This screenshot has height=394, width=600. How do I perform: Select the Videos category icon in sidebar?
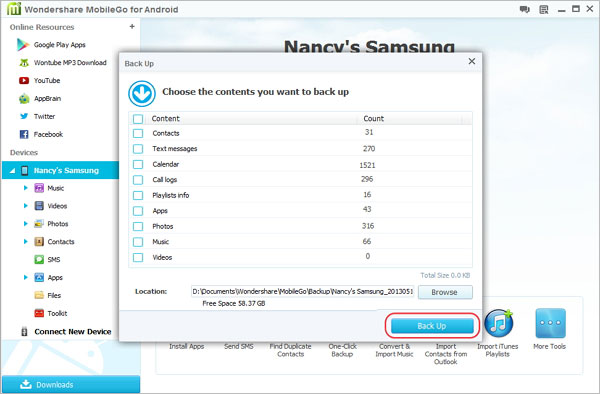[39, 206]
